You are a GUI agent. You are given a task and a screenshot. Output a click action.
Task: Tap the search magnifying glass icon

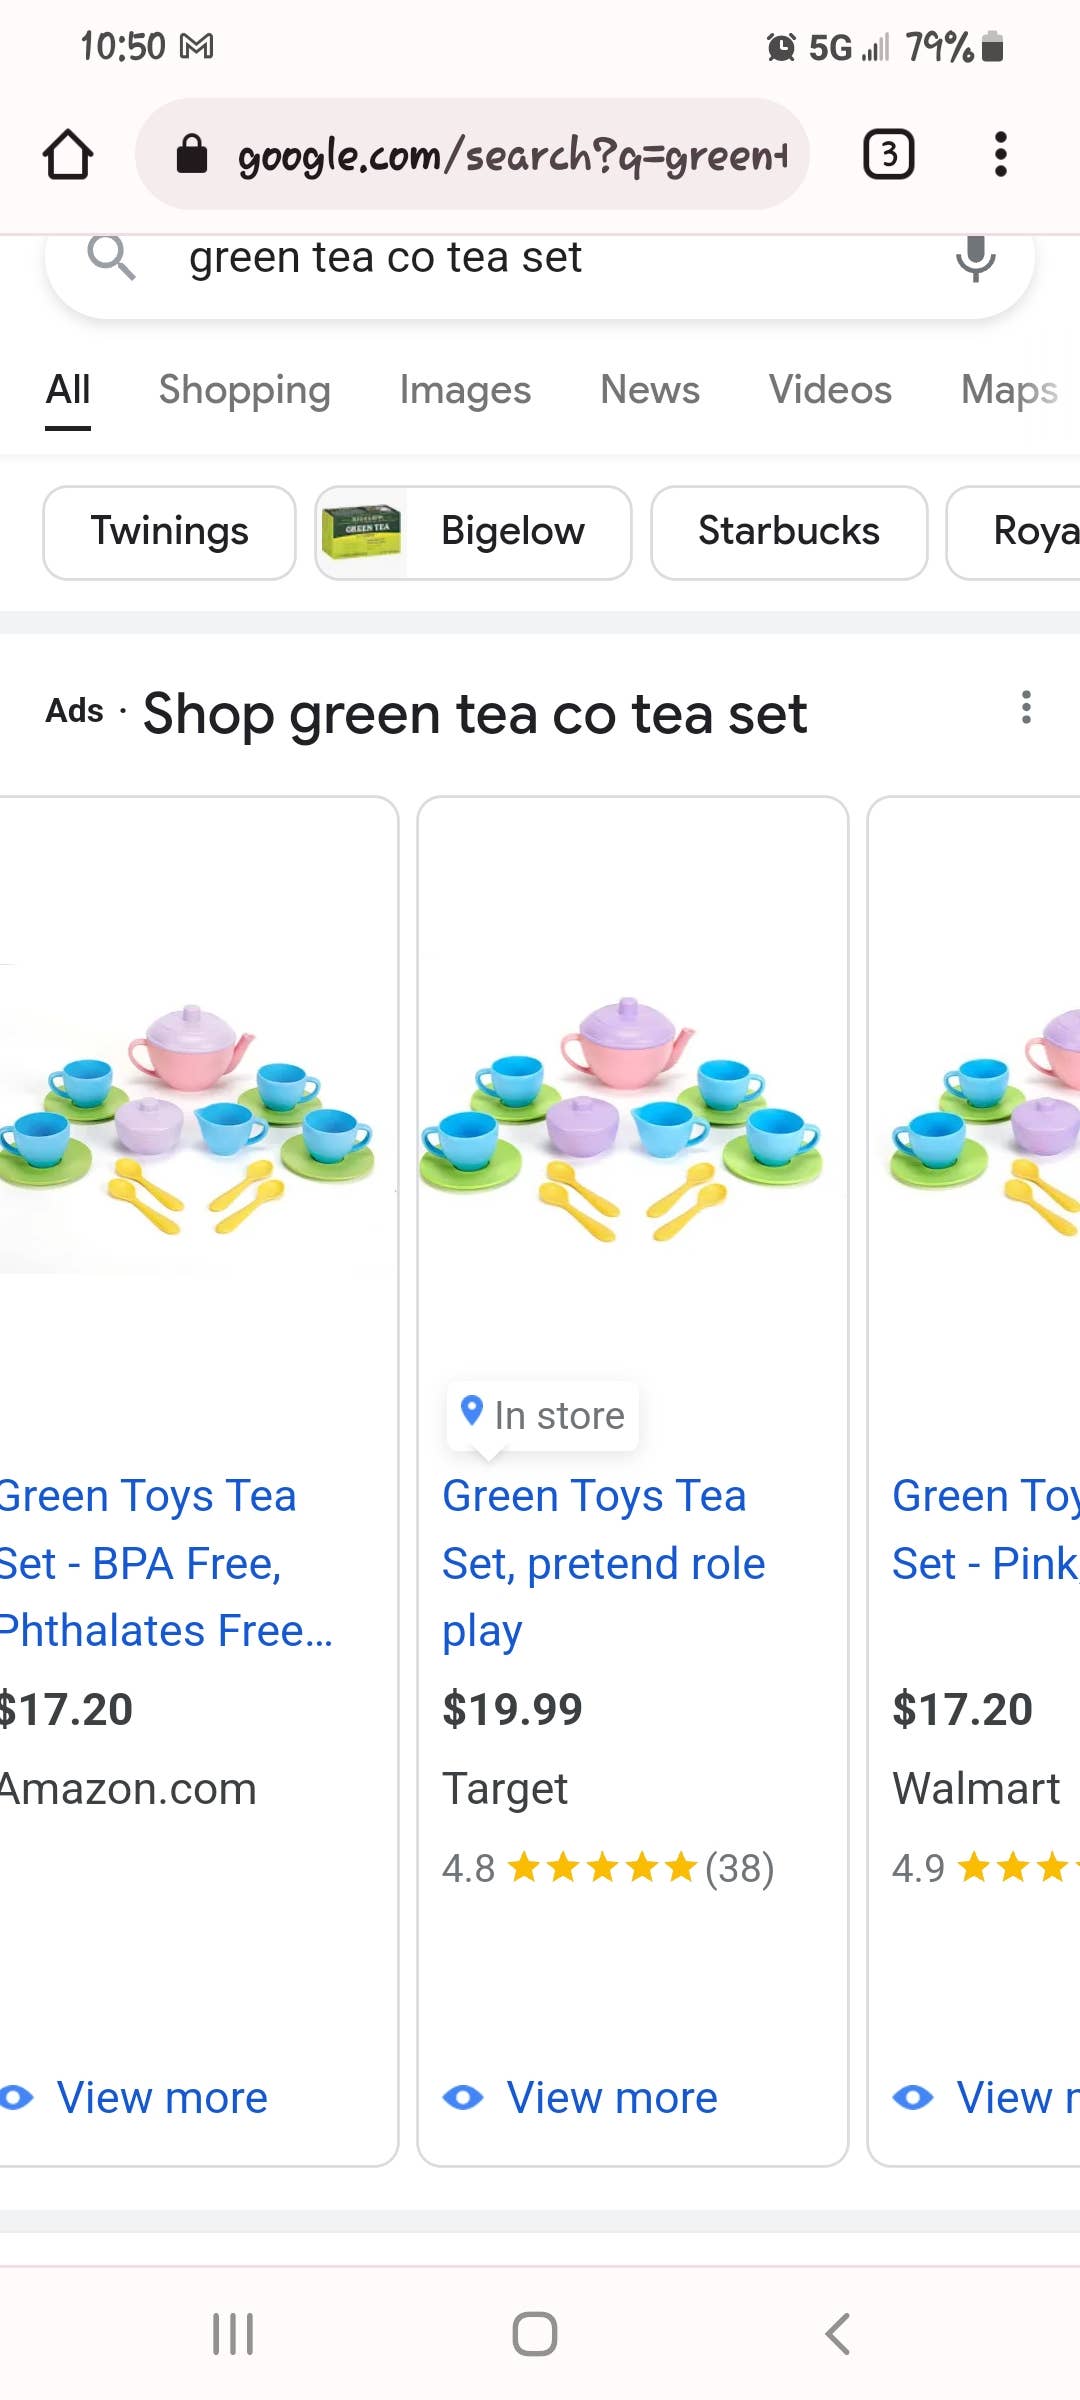point(111,258)
